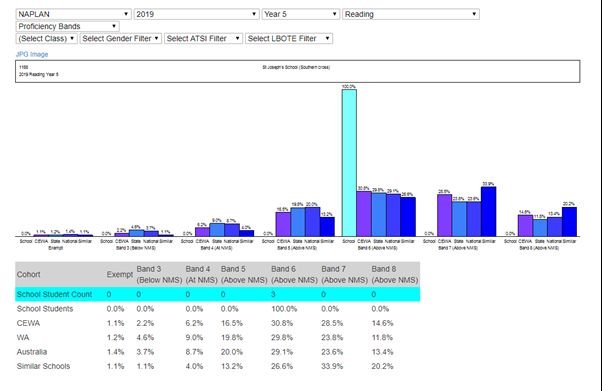Click the Band 6 (Above NMS) column header
Screen dimensions: 602x391
[x=294, y=275]
